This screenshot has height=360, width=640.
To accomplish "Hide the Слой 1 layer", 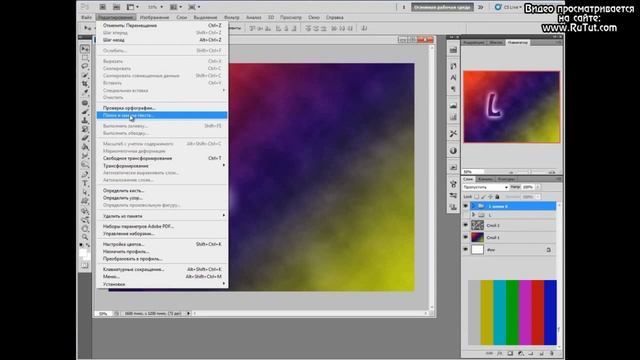I will 466,237.
